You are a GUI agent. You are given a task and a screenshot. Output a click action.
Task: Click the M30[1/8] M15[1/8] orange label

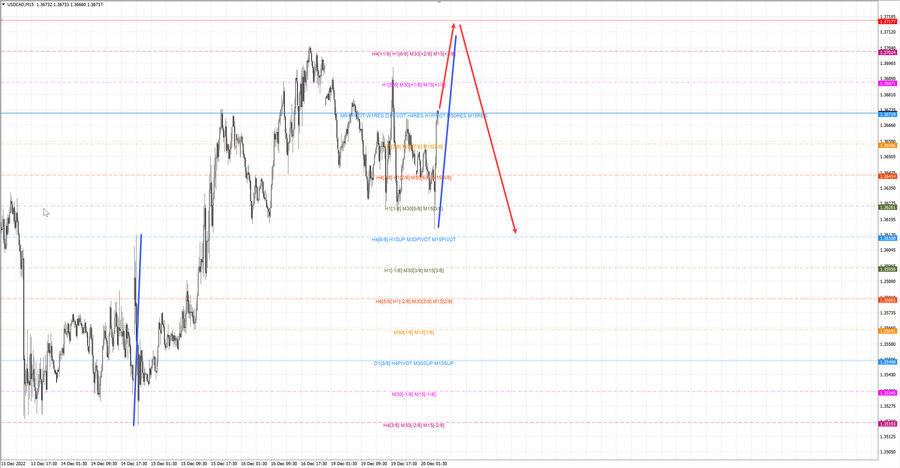(414, 332)
